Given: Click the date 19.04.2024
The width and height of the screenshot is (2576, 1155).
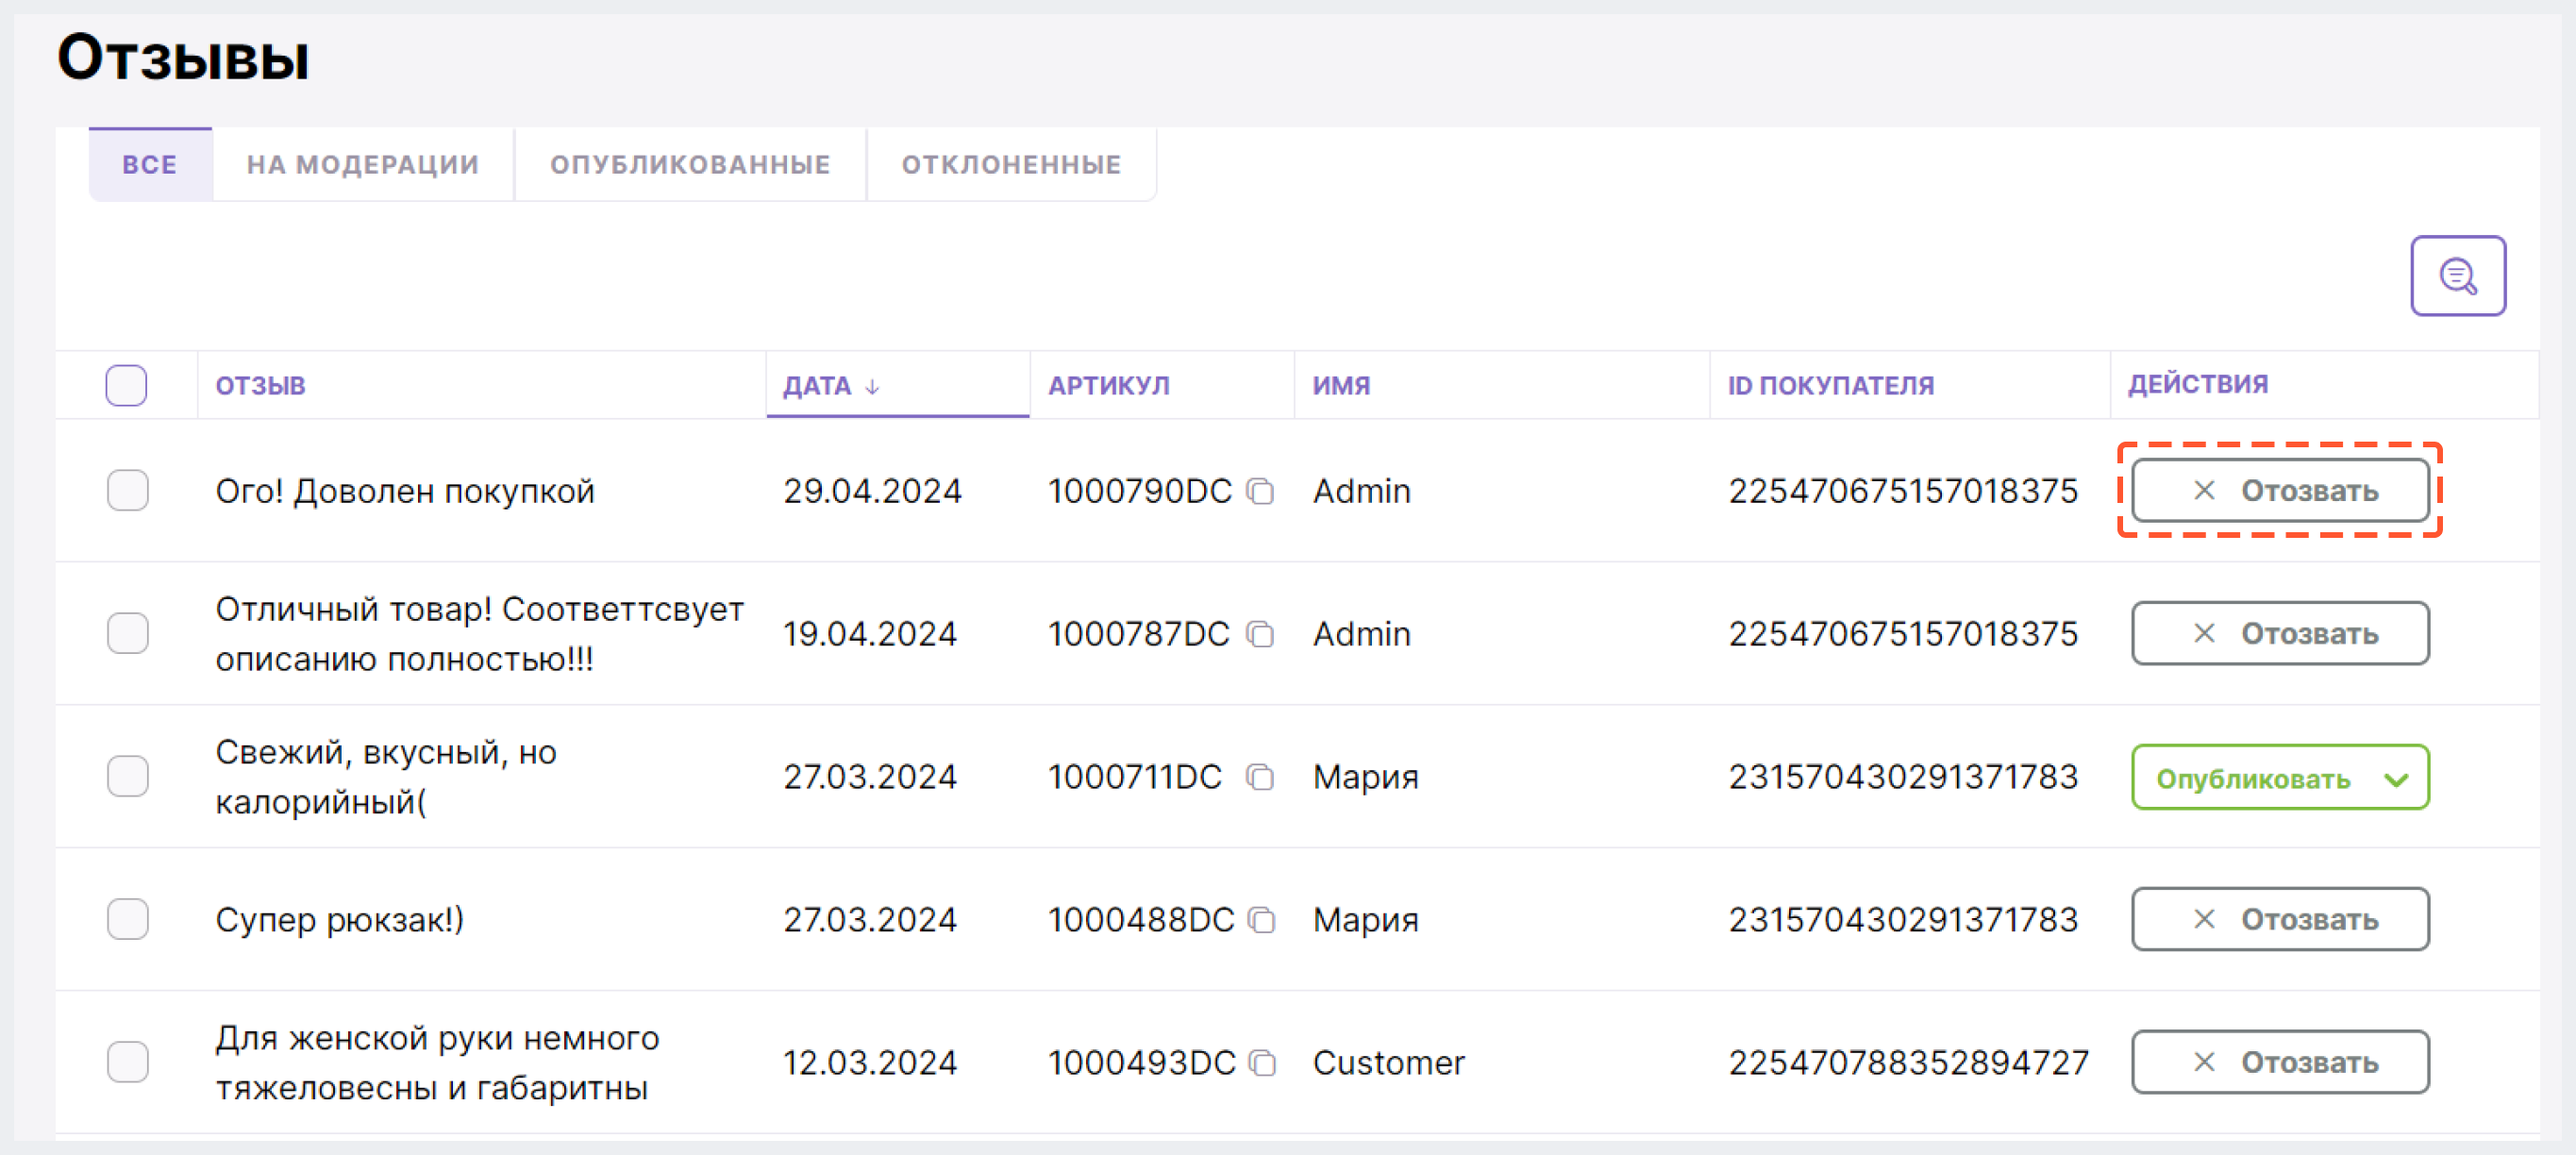Looking at the screenshot, I should tap(869, 634).
